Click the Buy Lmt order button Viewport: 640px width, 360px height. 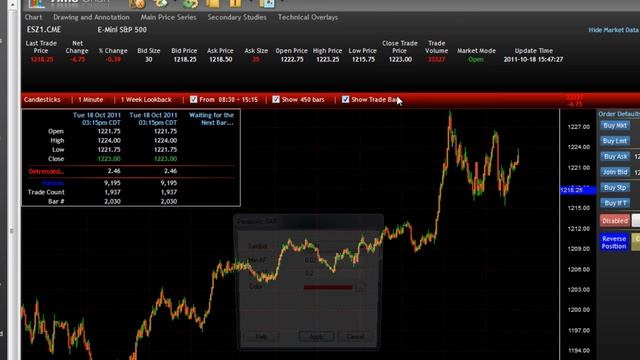(x=615, y=141)
